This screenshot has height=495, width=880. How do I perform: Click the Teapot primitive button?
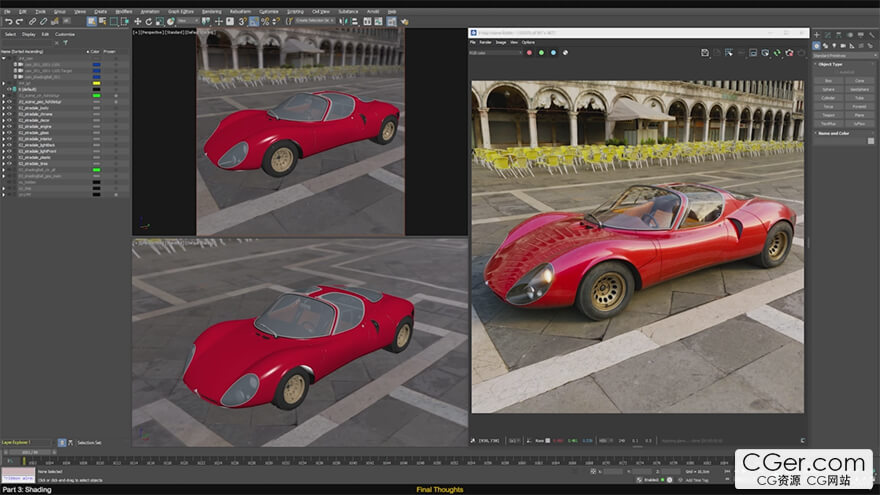[828, 115]
